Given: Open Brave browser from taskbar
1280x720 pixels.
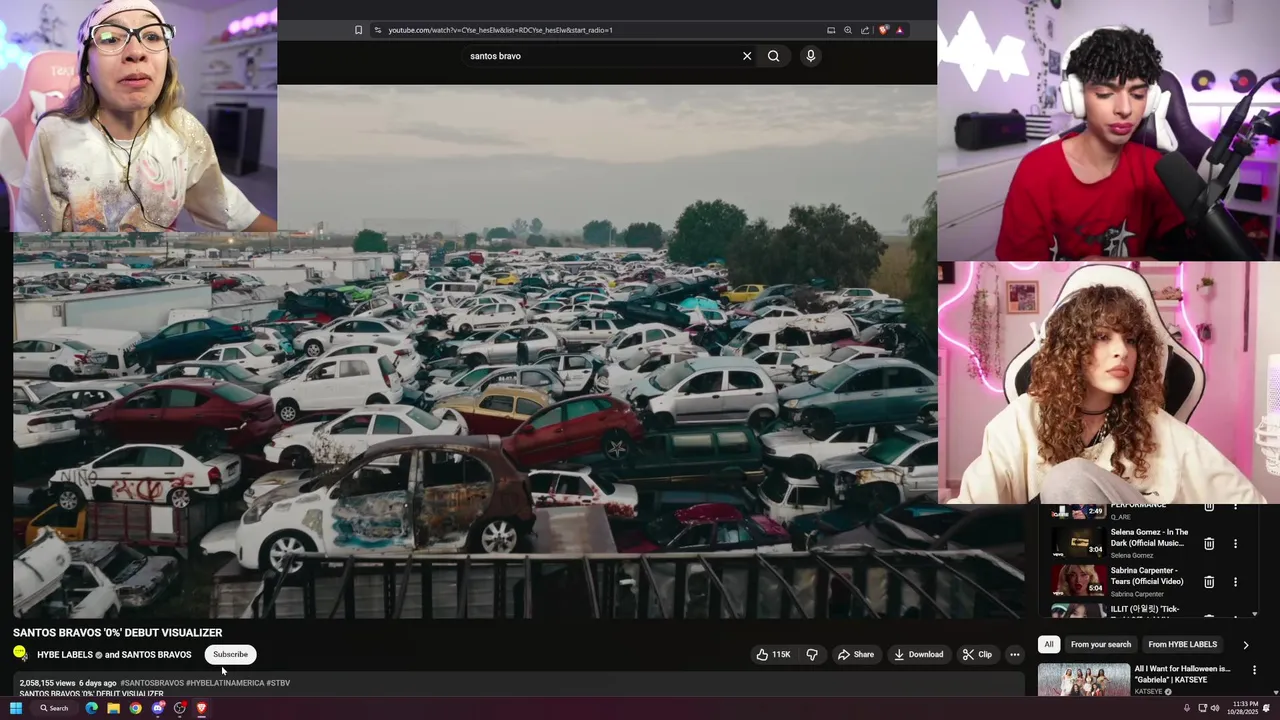Looking at the screenshot, I should (201, 708).
